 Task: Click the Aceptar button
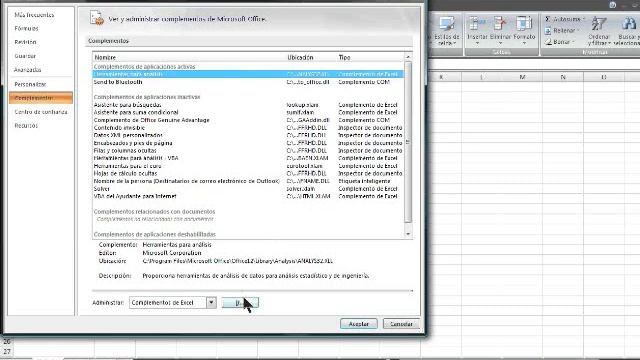[x=358, y=324]
